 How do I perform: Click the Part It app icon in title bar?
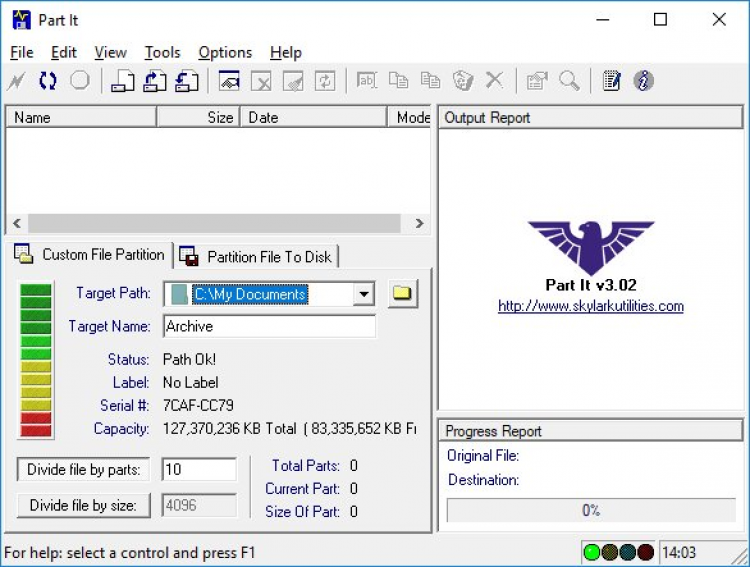coord(21,20)
